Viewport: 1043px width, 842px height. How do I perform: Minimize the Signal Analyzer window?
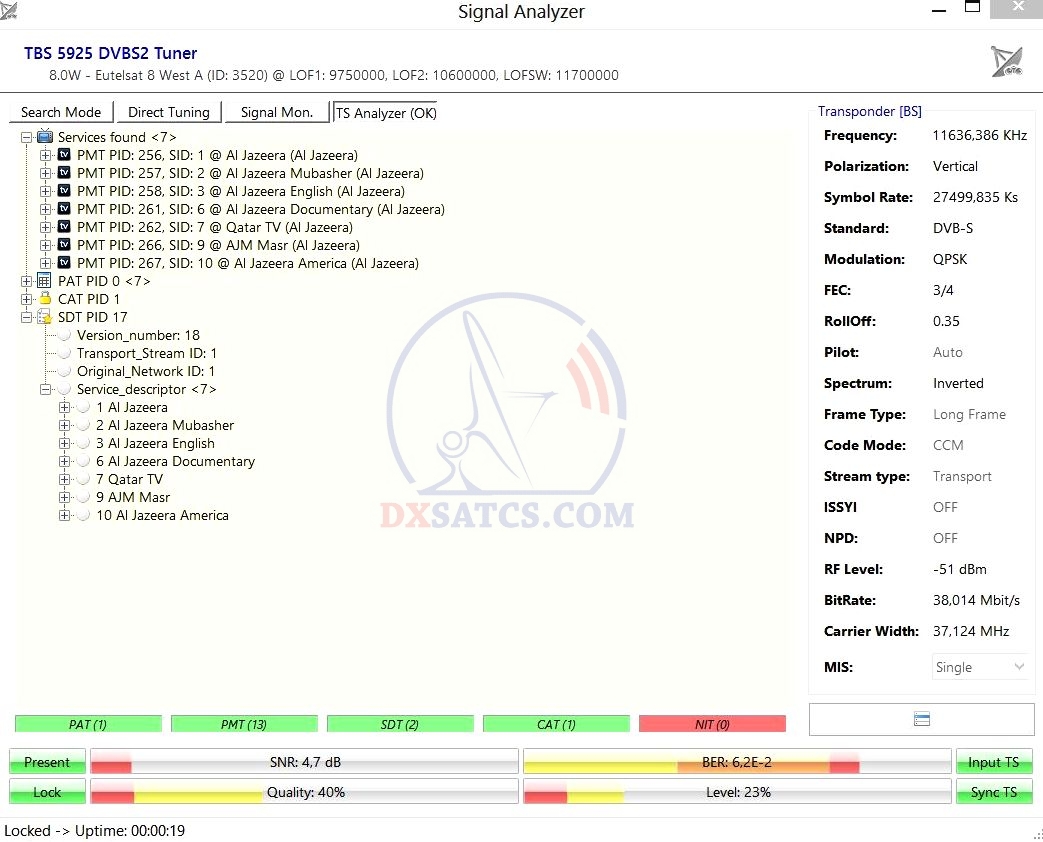(939, 11)
